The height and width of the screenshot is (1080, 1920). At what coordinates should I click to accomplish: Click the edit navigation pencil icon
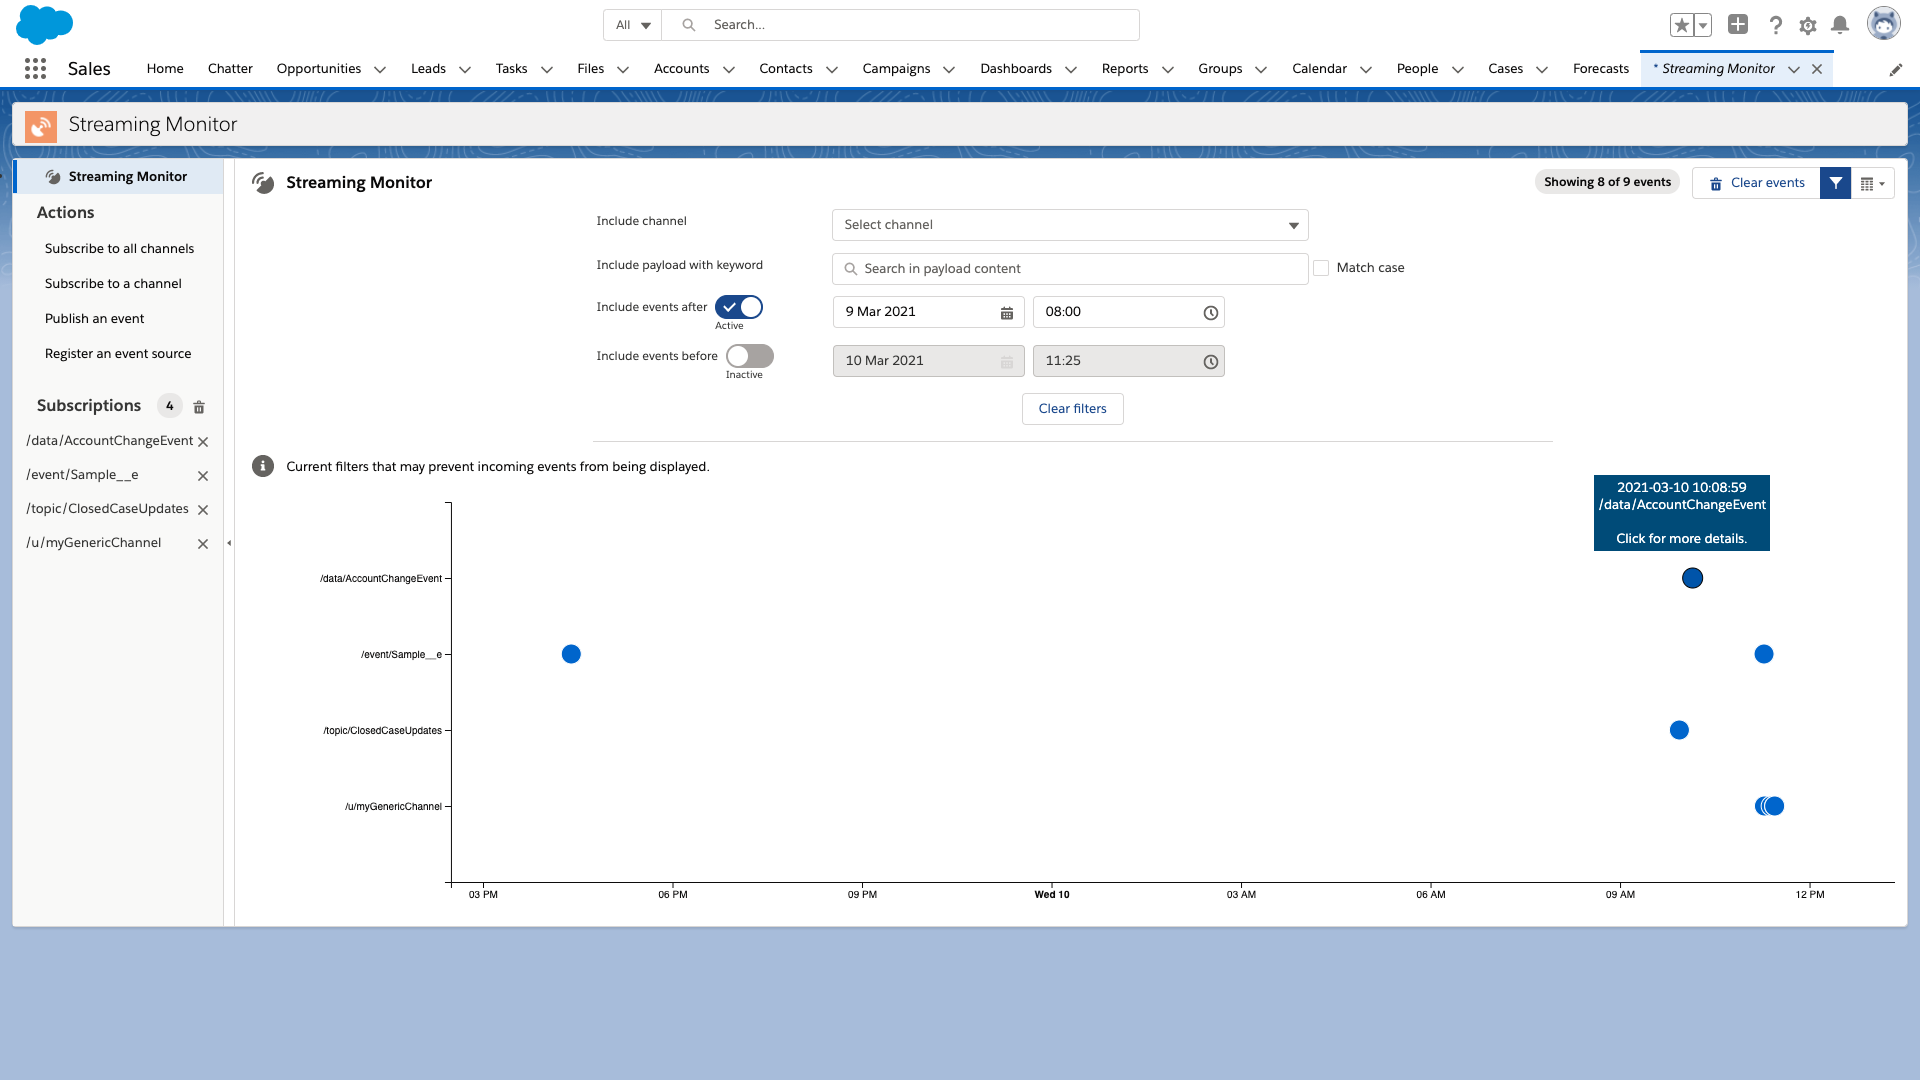click(1895, 69)
